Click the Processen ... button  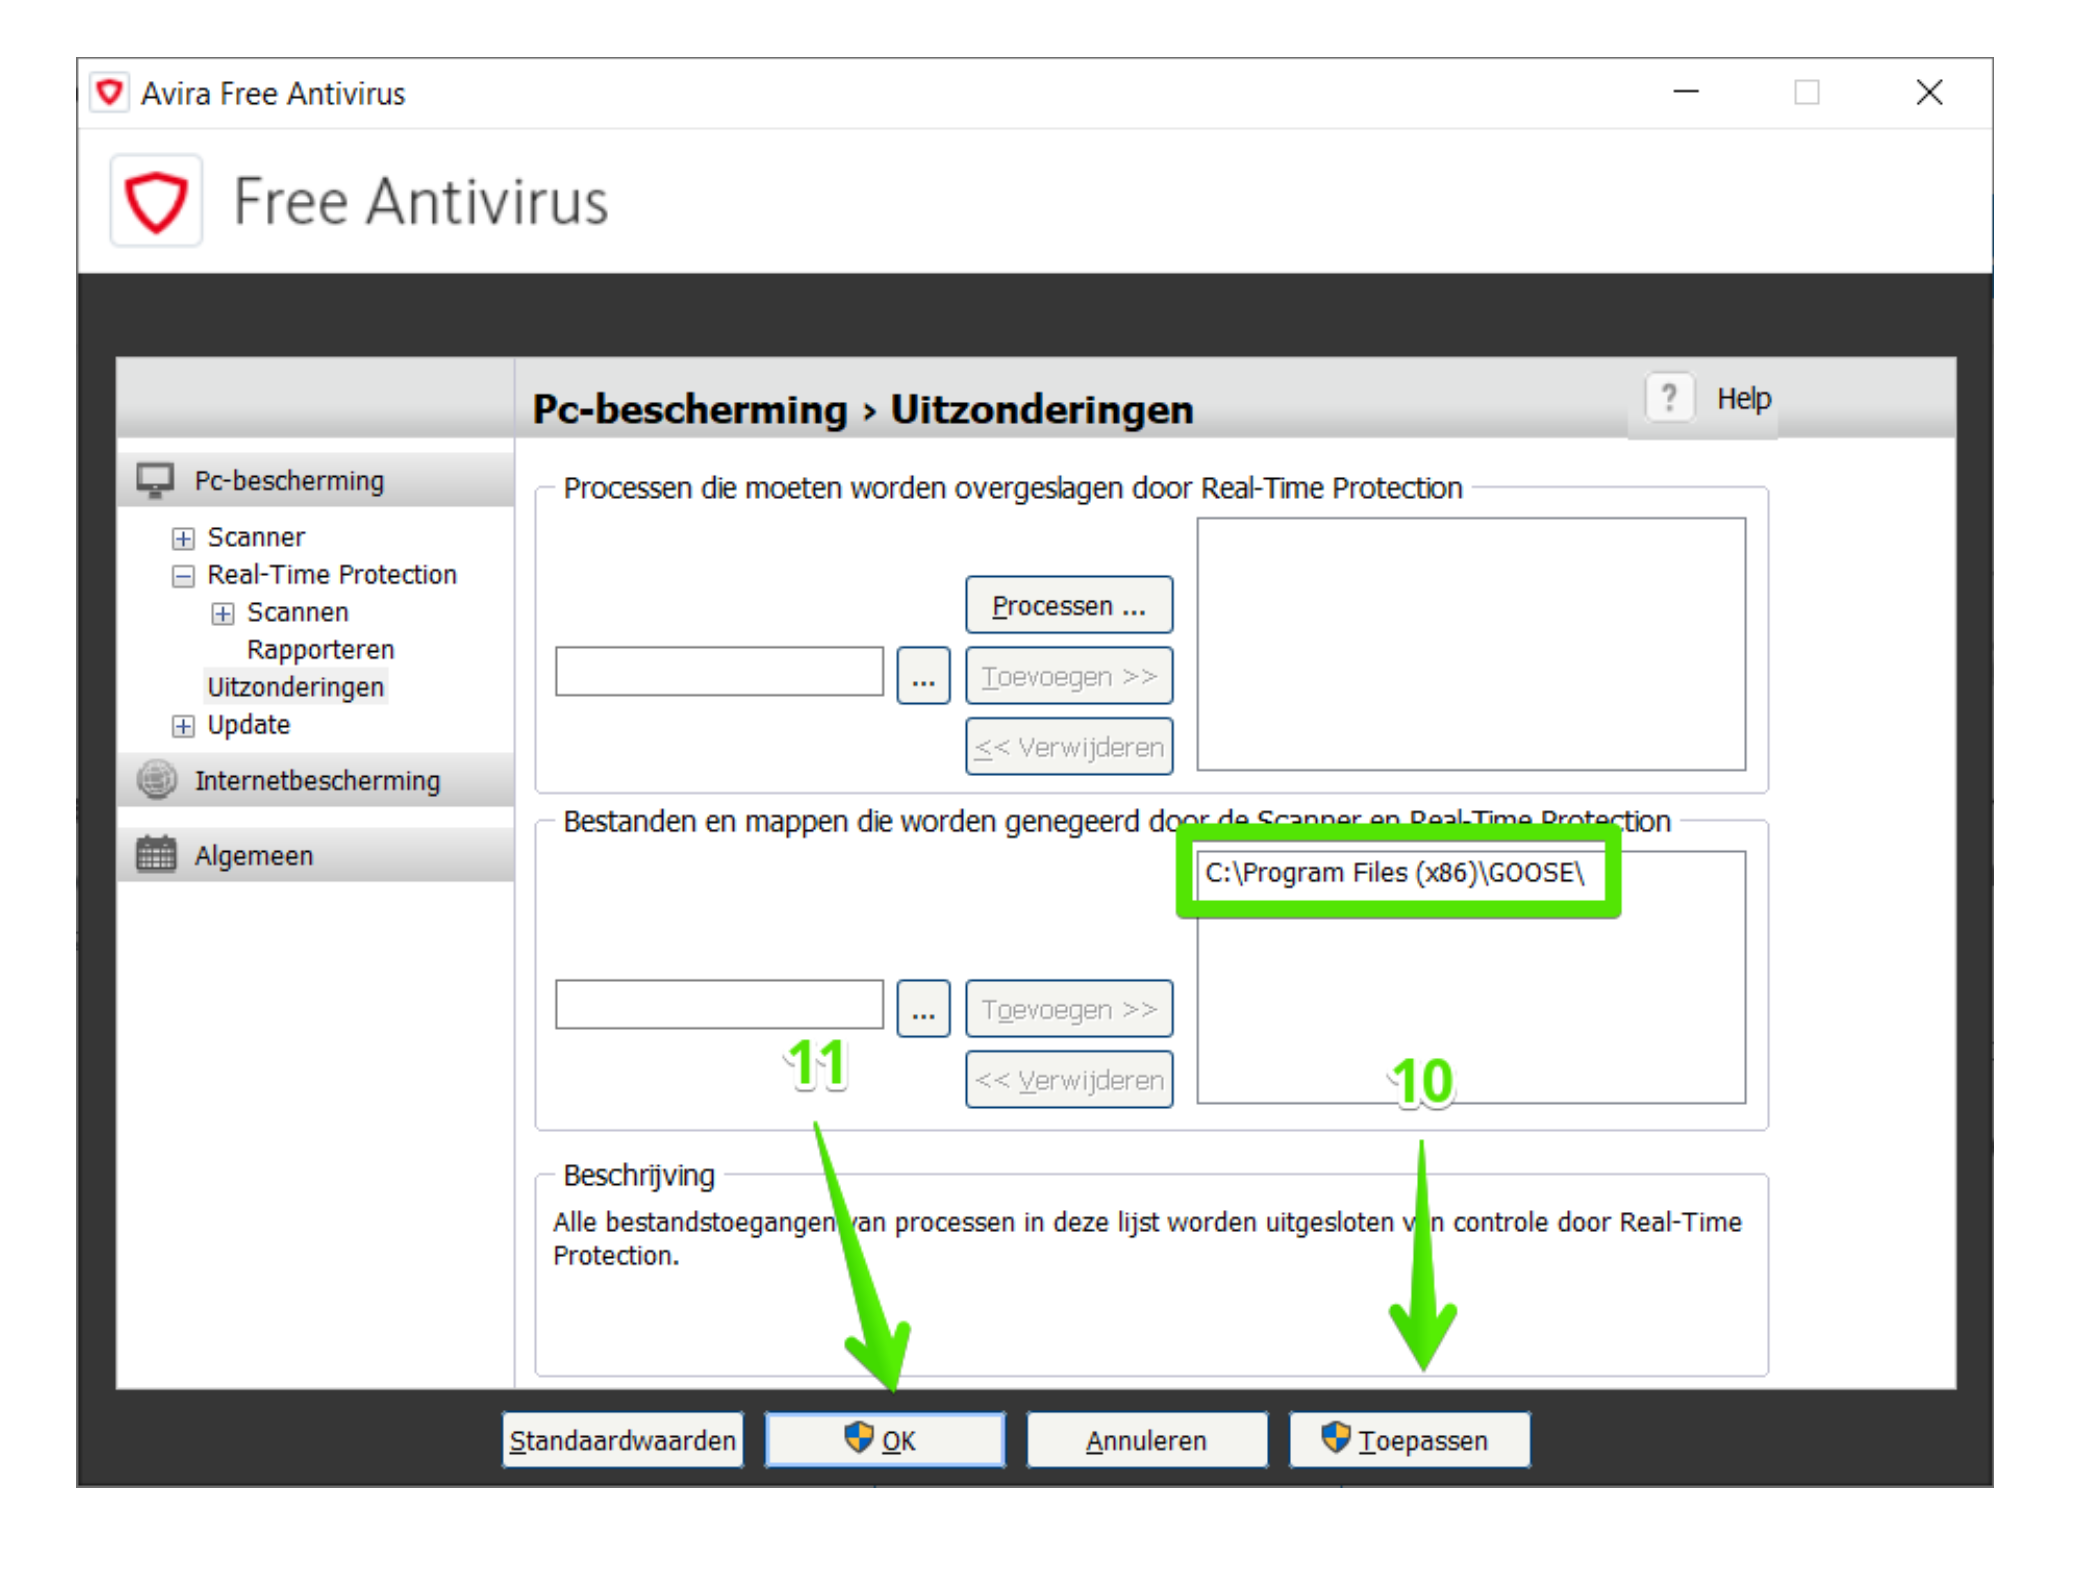coord(1068,605)
